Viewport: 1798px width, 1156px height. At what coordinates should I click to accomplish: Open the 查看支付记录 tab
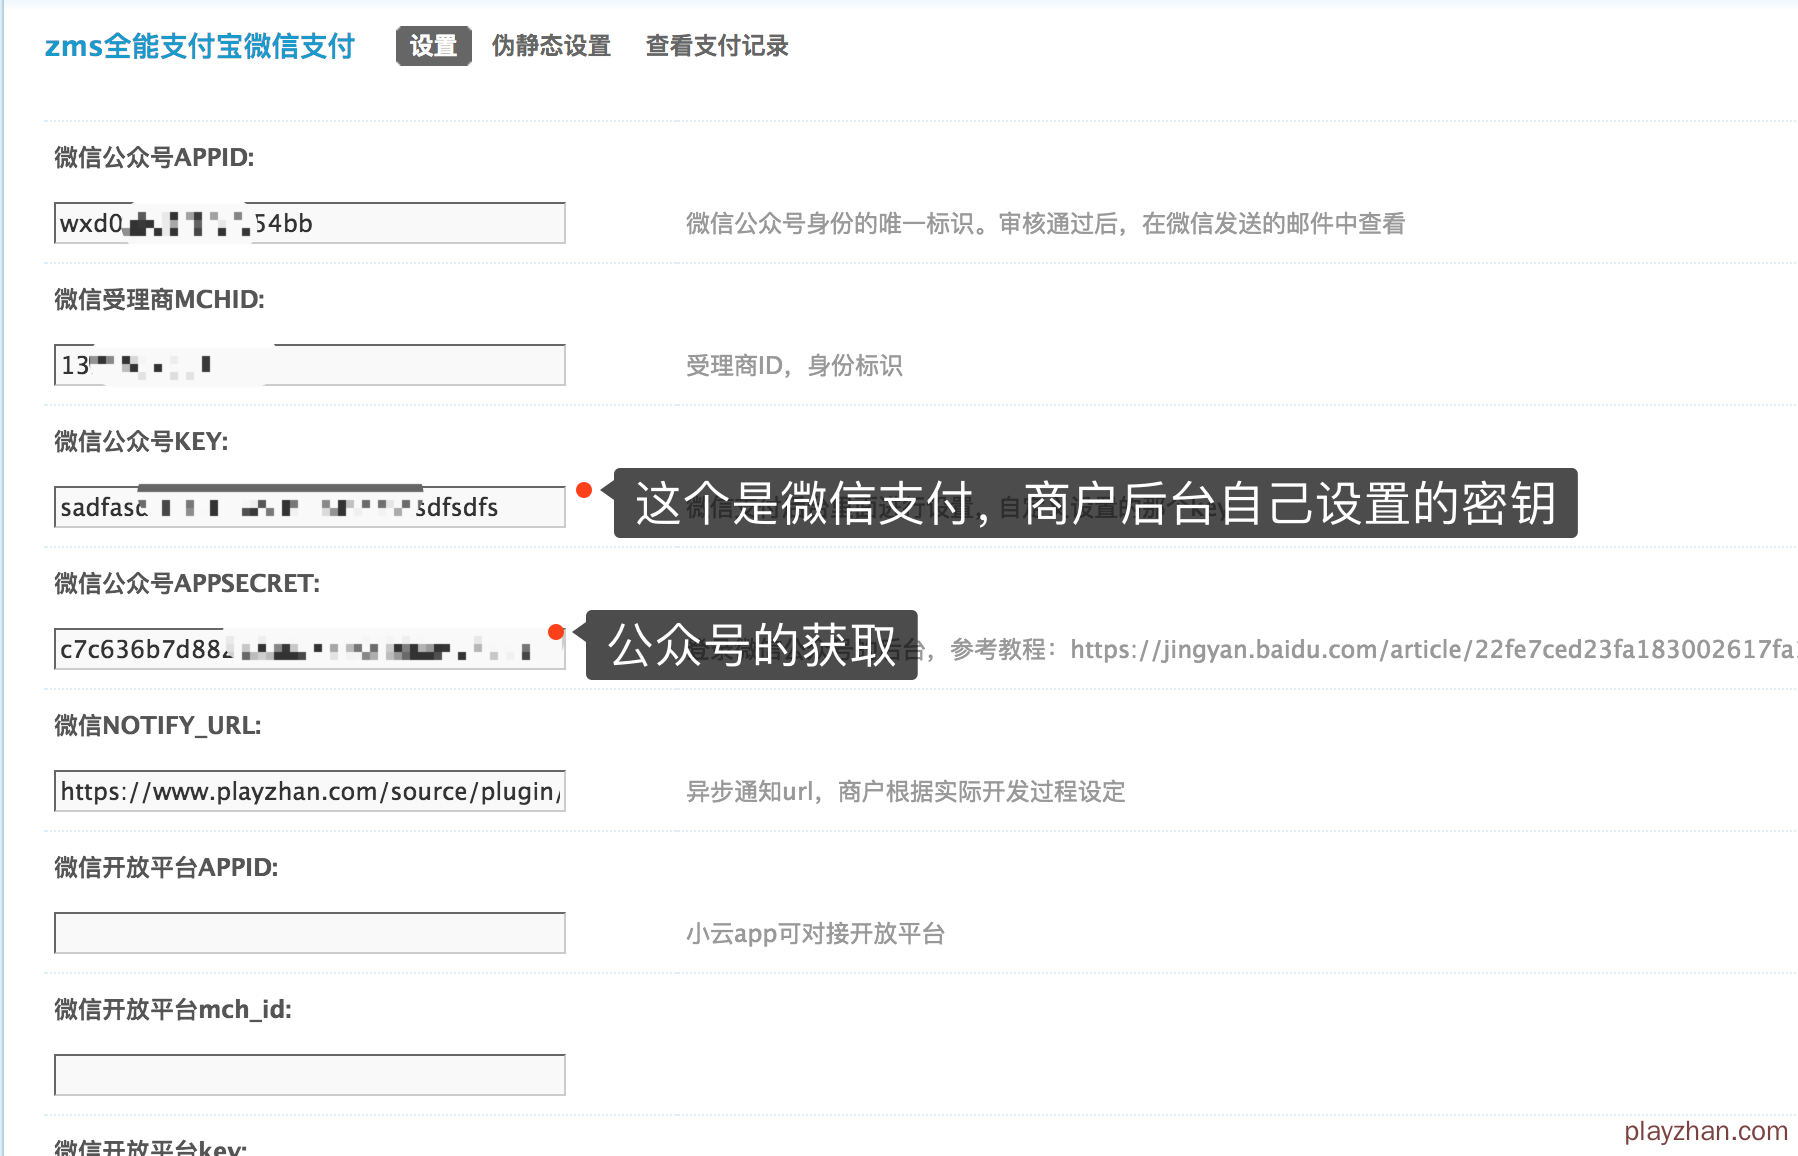[717, 46]
